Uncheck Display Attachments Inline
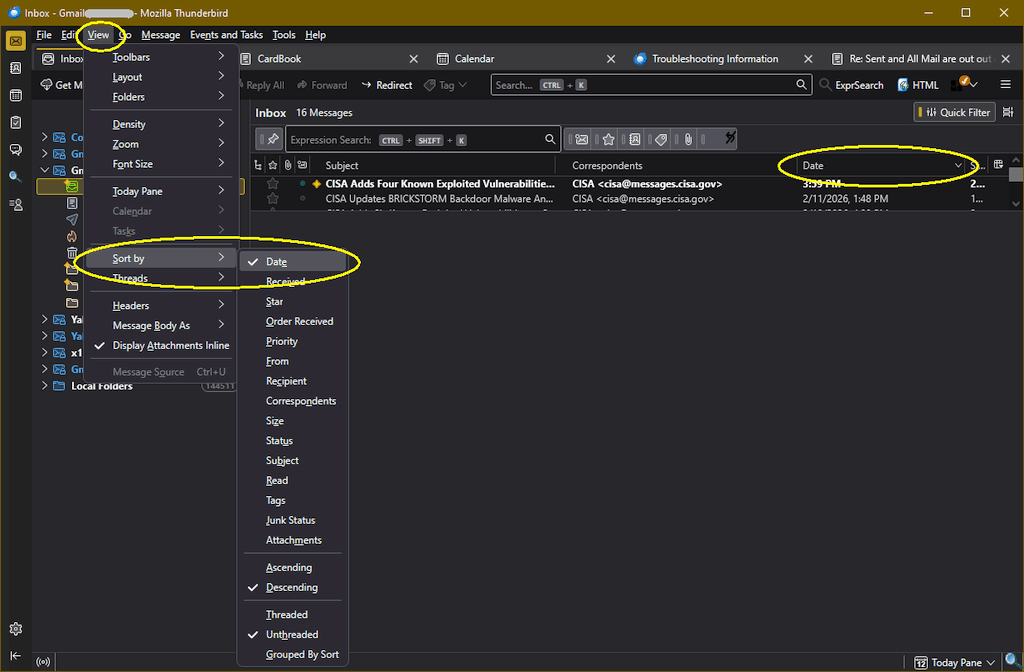Viewport: 1024px width, 672px height. [x=170, y=346]
